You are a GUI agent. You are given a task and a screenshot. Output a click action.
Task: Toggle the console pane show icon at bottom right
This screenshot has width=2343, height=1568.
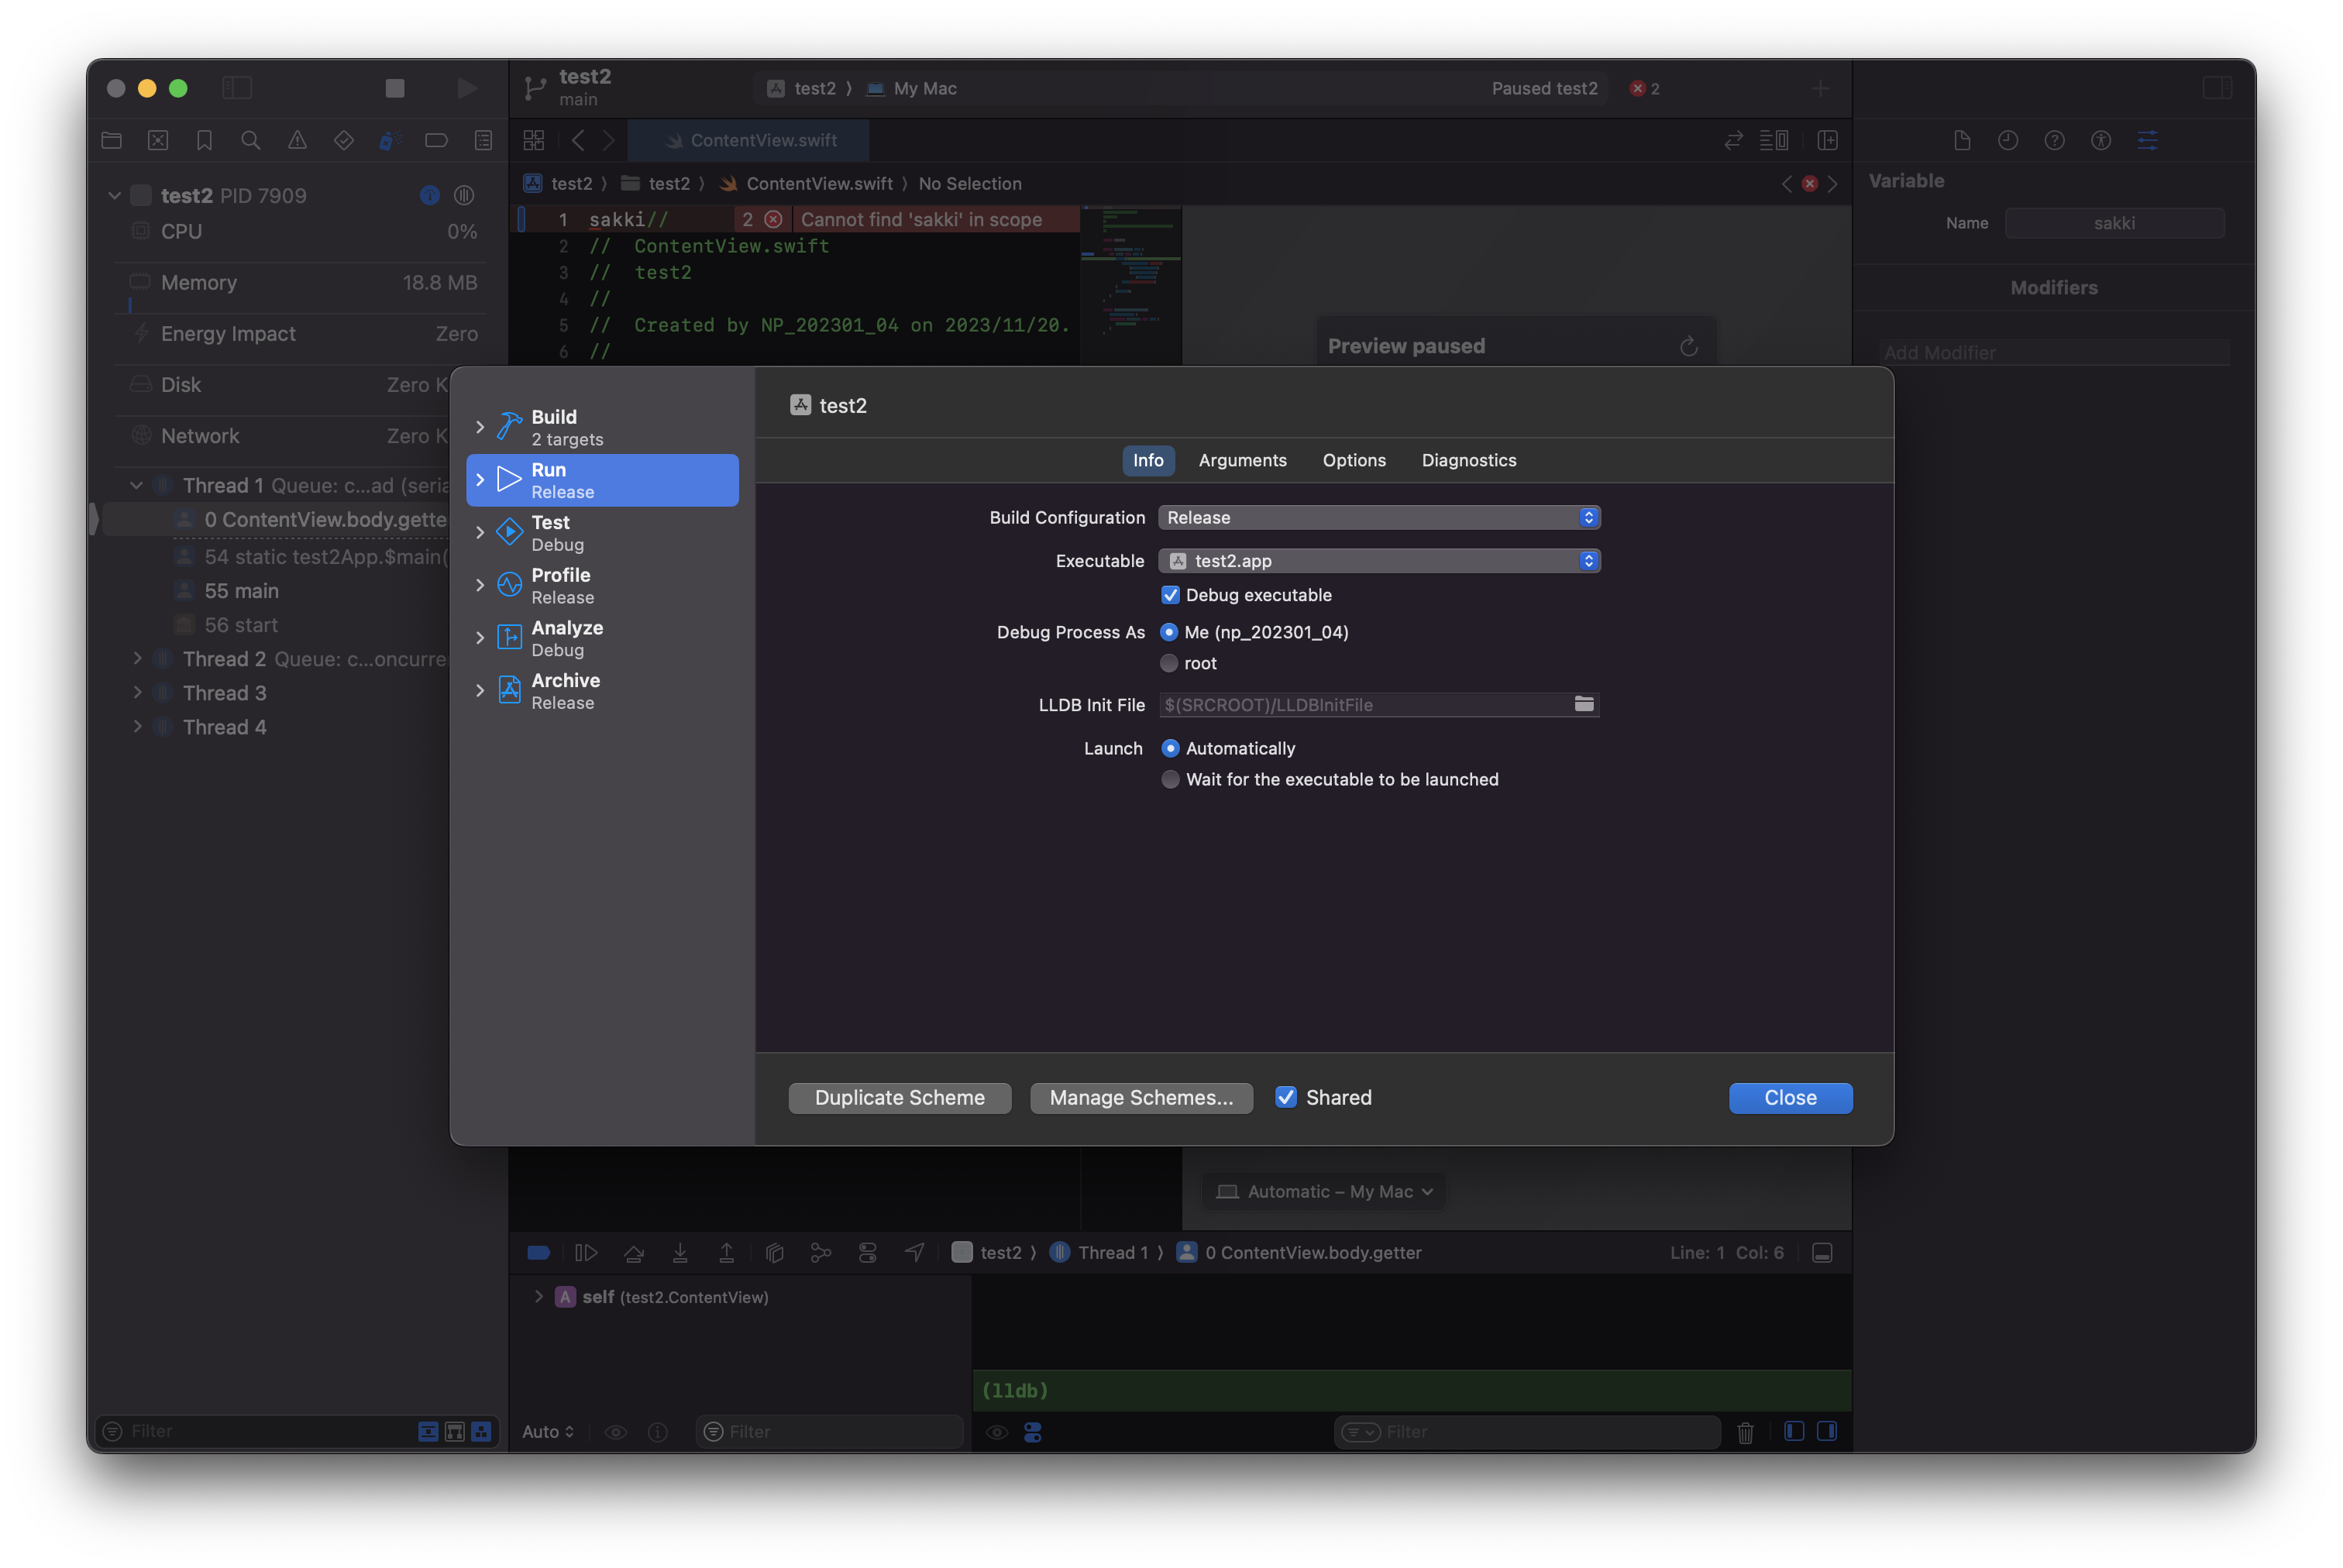1827,1431
